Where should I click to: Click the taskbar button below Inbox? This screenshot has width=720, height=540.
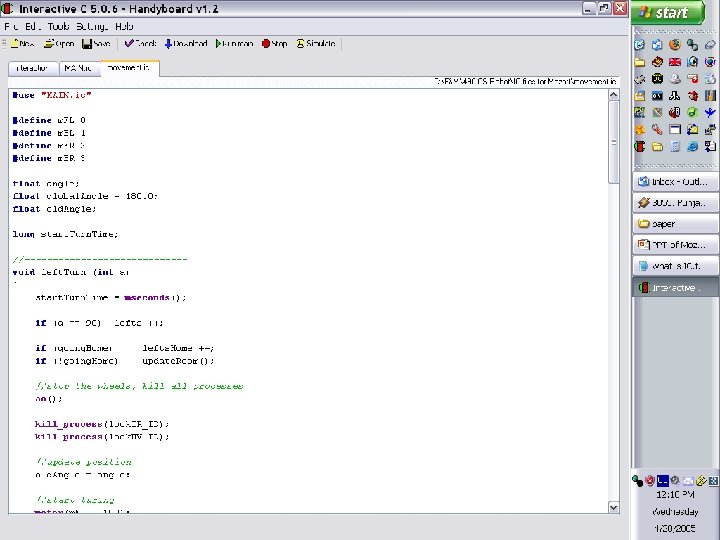[x=675, y=202]
